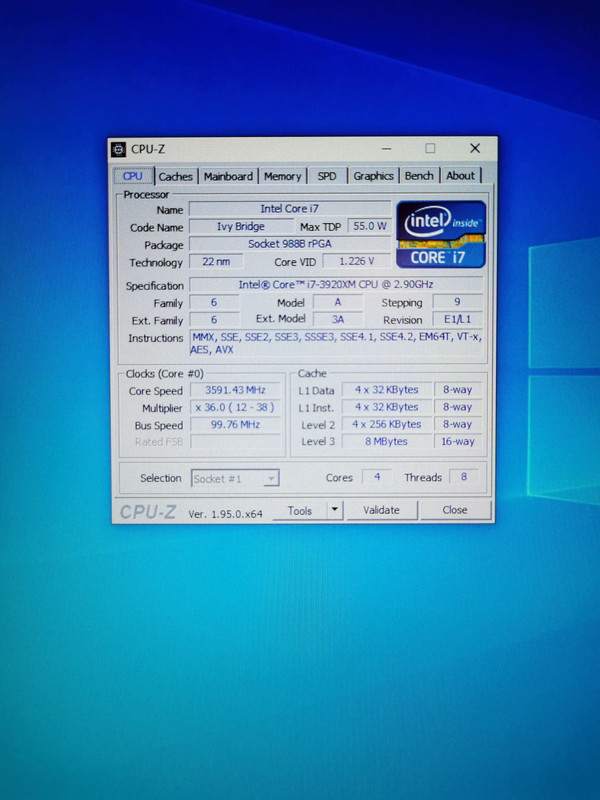600x800 pixels.
Task: Click the Validate button
Action: (x=382, y=510)
